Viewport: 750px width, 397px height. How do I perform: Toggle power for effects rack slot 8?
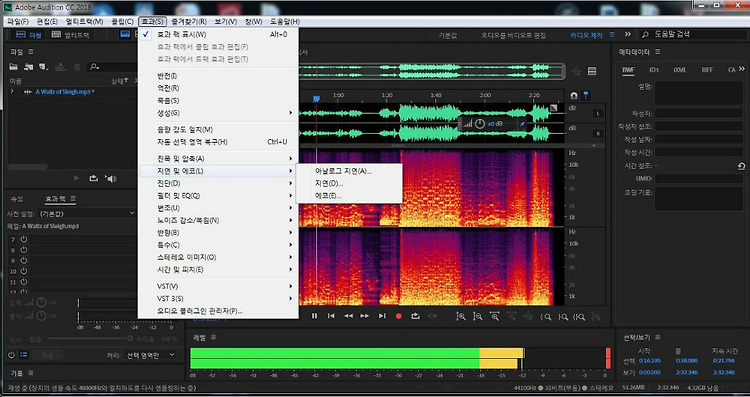point(23,250)
